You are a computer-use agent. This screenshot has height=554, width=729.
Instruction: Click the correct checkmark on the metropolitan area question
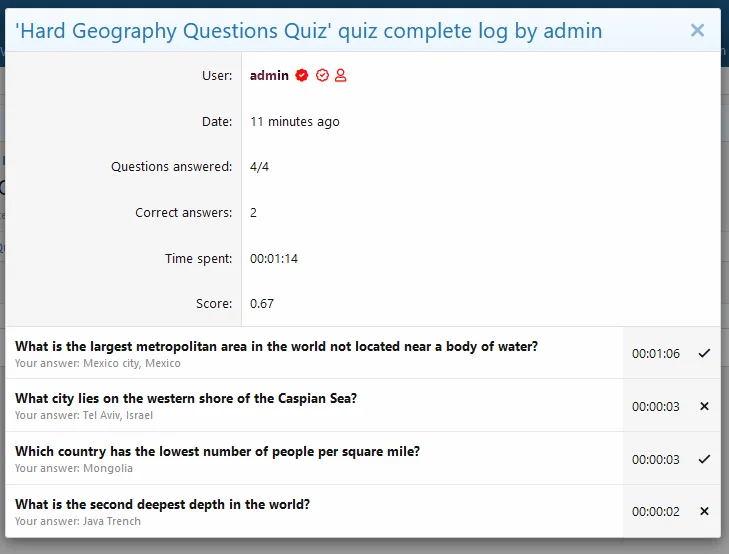click(704, 353)
